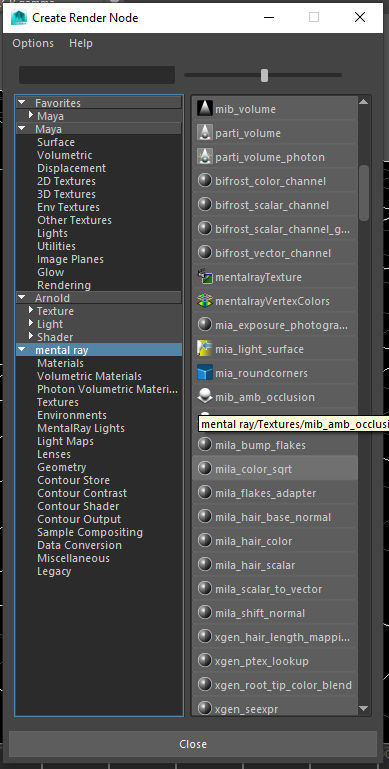The image size is (389, 769).
Task: Click the bifrost_scalar_channel sphere icon
Action: tap(205, 205)
